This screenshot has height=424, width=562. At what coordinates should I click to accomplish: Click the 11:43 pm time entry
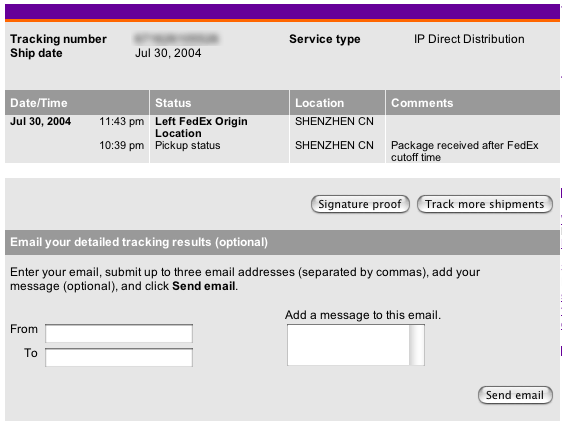[122, 121]
